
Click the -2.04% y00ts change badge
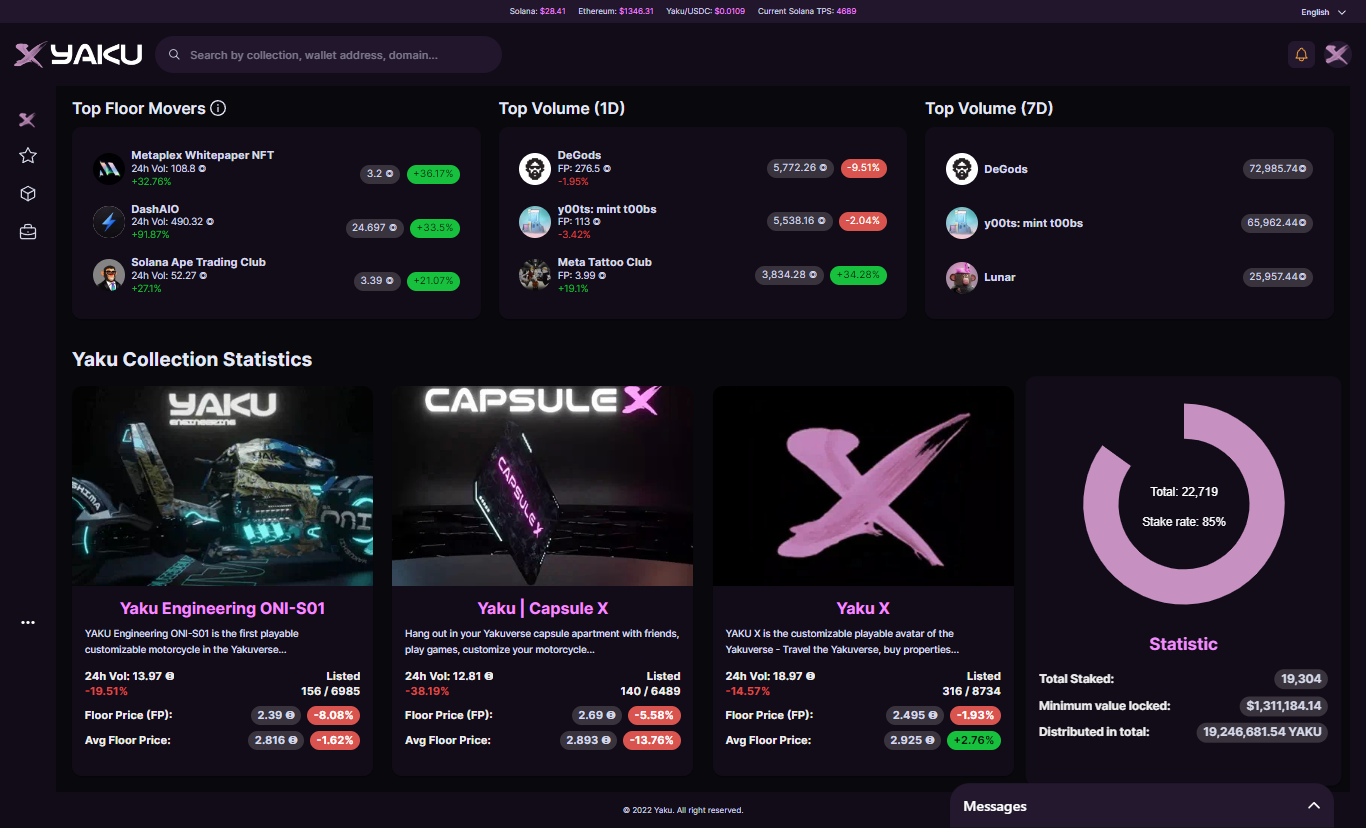click(x=863, y=221)
